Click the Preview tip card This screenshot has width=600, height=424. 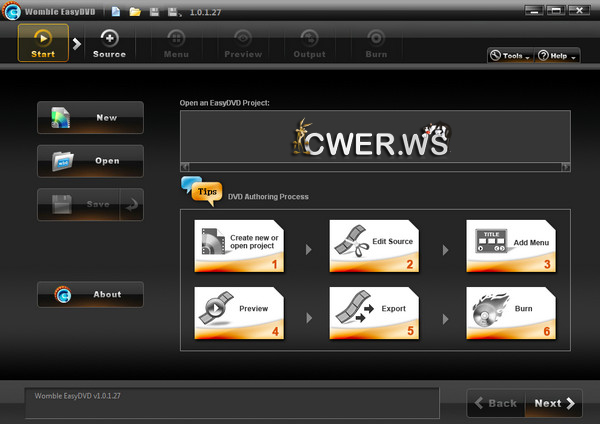point(239,314)
